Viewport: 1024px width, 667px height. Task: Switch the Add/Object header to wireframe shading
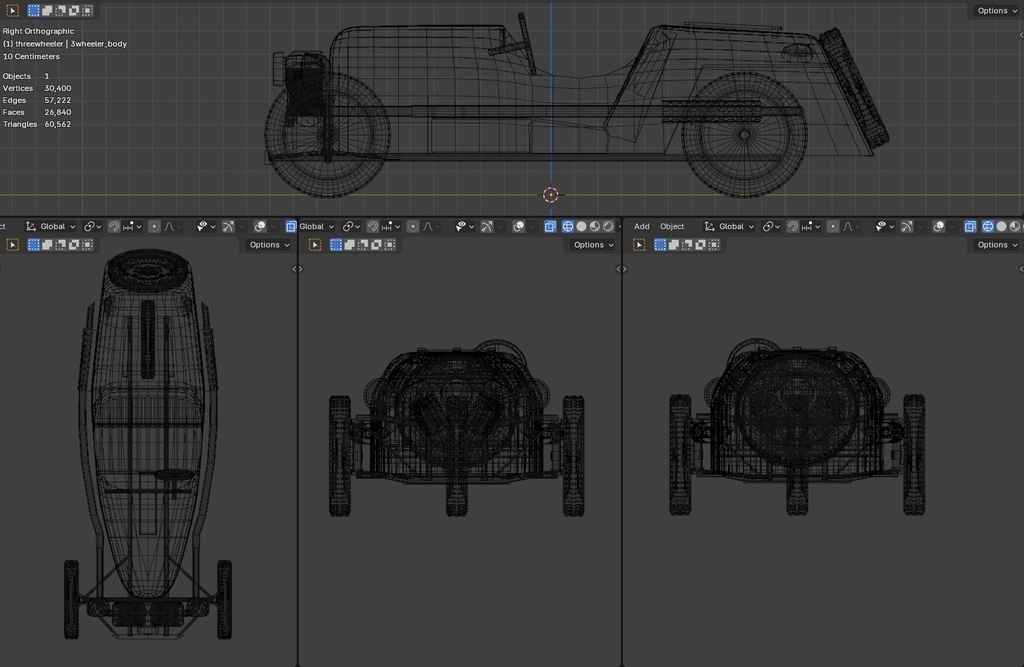coord(988,226)
